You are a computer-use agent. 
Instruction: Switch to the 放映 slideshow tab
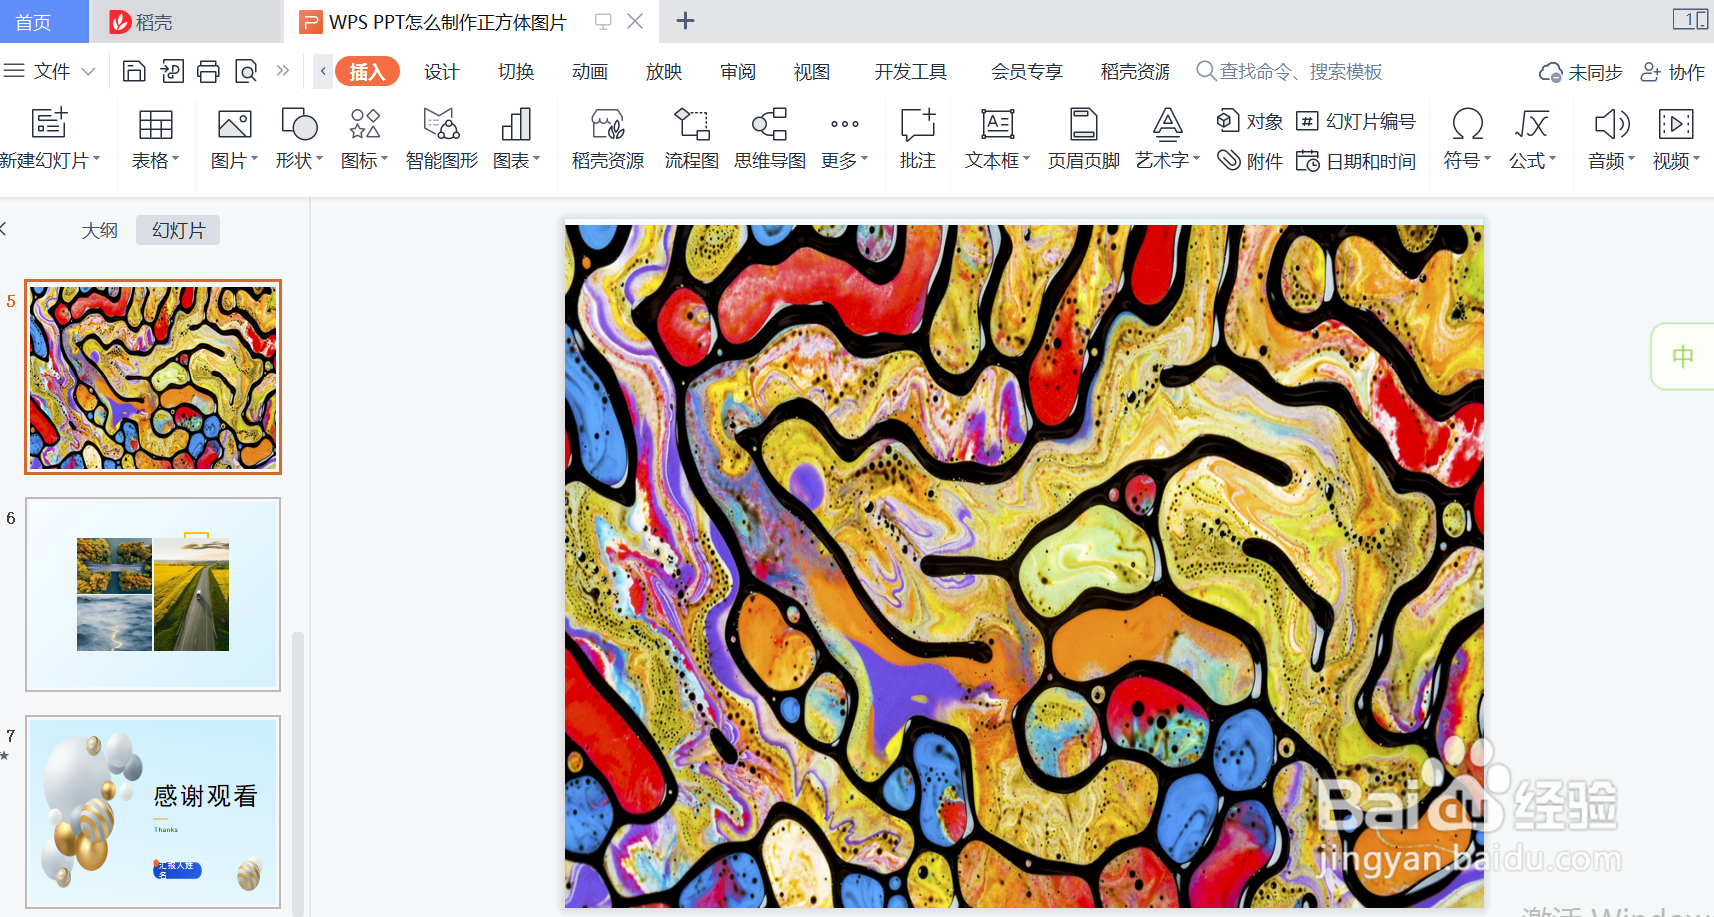[664, 71]
